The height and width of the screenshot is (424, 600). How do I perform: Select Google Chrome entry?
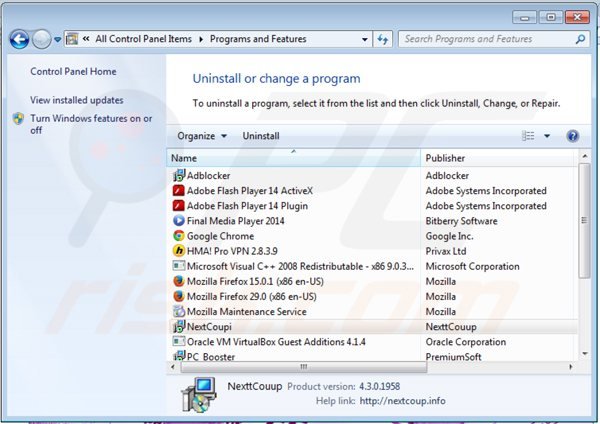[x=220, y=236]
